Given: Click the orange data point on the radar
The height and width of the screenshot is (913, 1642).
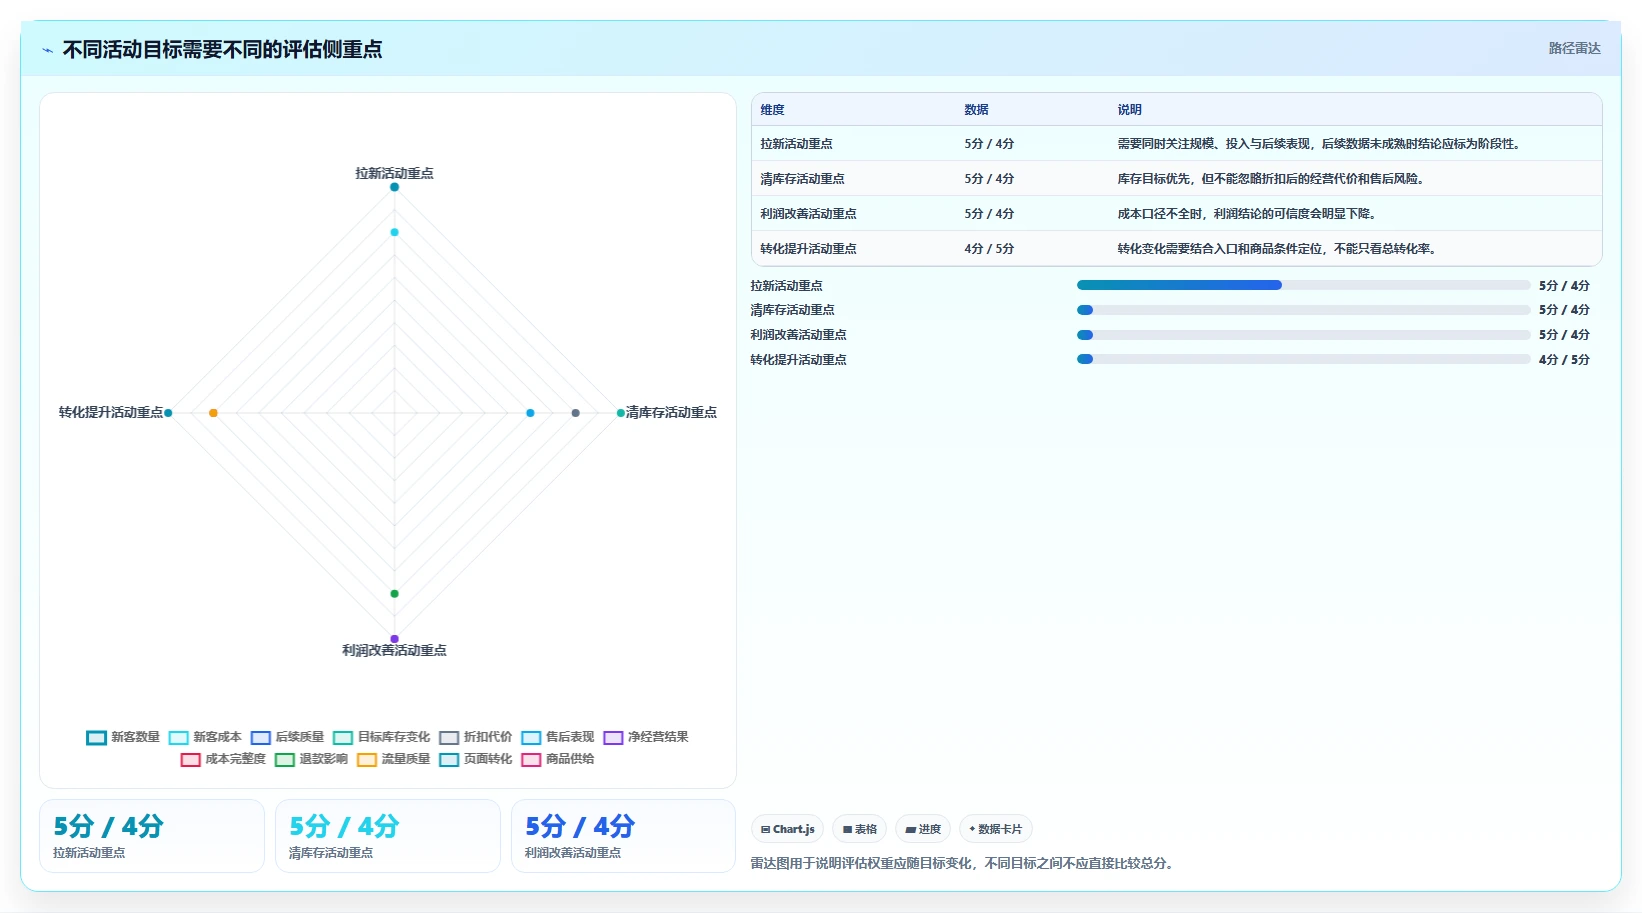Looking at the screenshot, I should 213,413.
